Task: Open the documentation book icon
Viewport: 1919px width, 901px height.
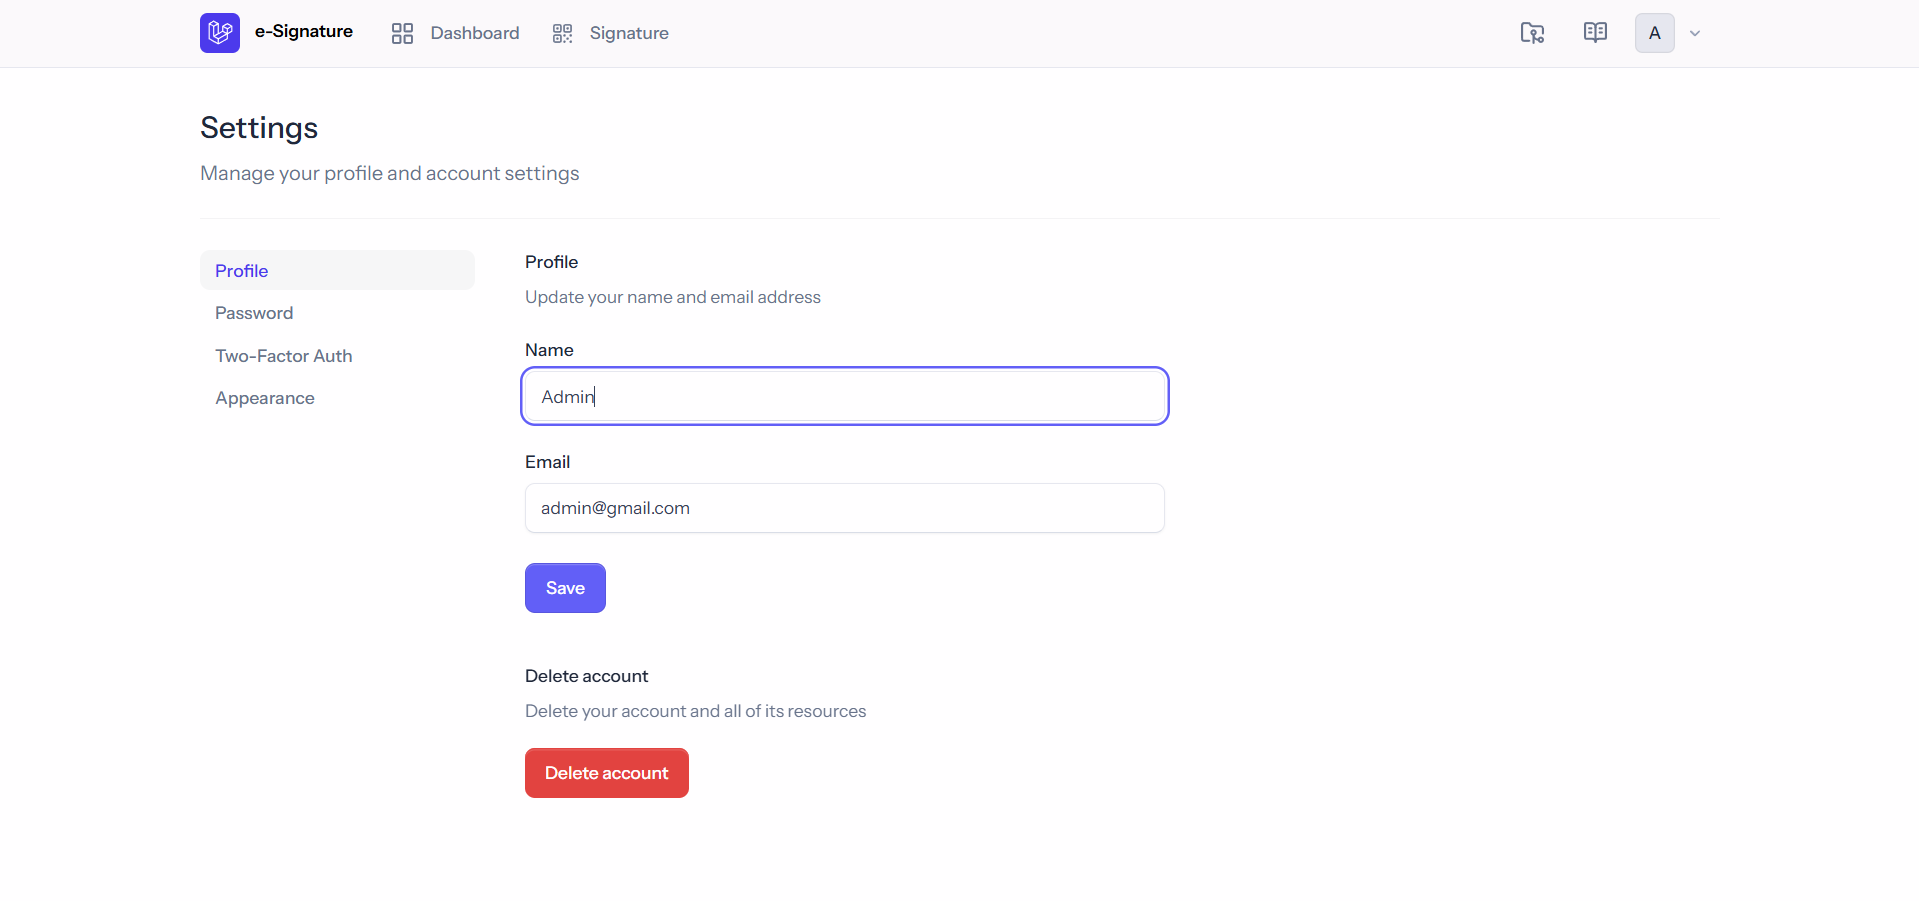Action: (1595, 33)
